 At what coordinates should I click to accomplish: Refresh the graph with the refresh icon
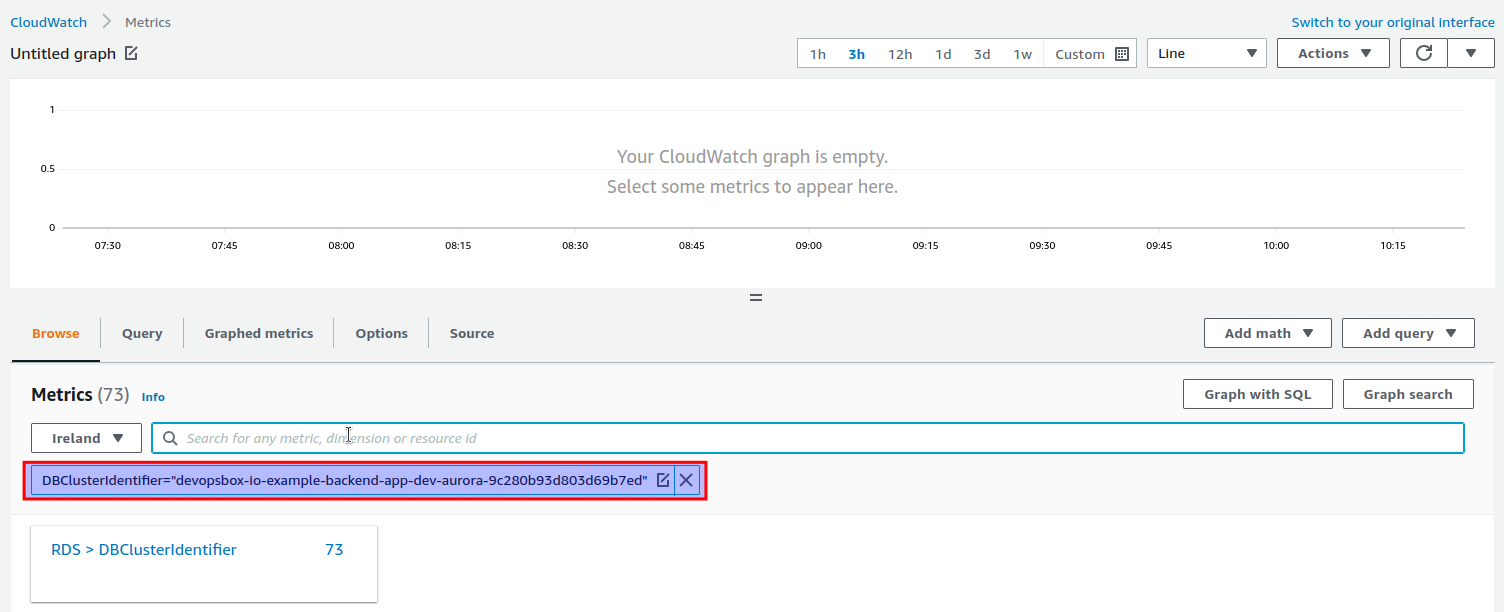click(1423, 53)
